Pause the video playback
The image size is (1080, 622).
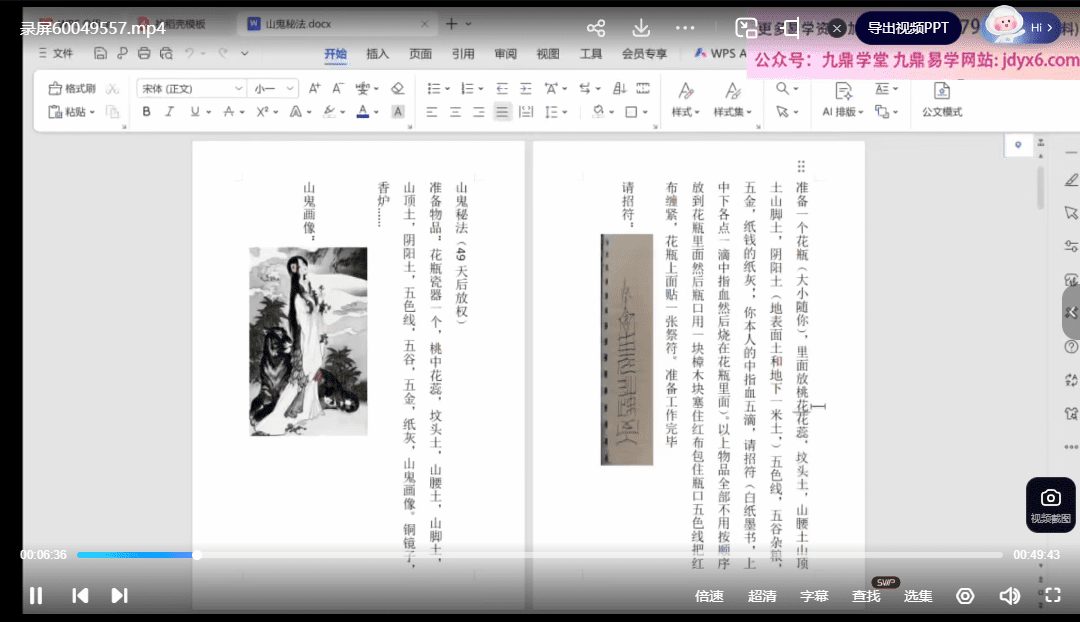[x=36, y=596]
